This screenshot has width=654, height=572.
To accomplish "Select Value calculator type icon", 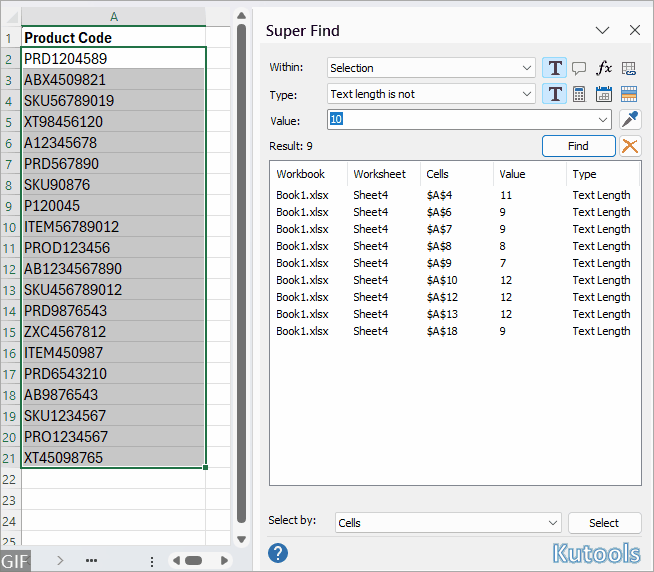I will pyautogui.click(x=579, y=94).
